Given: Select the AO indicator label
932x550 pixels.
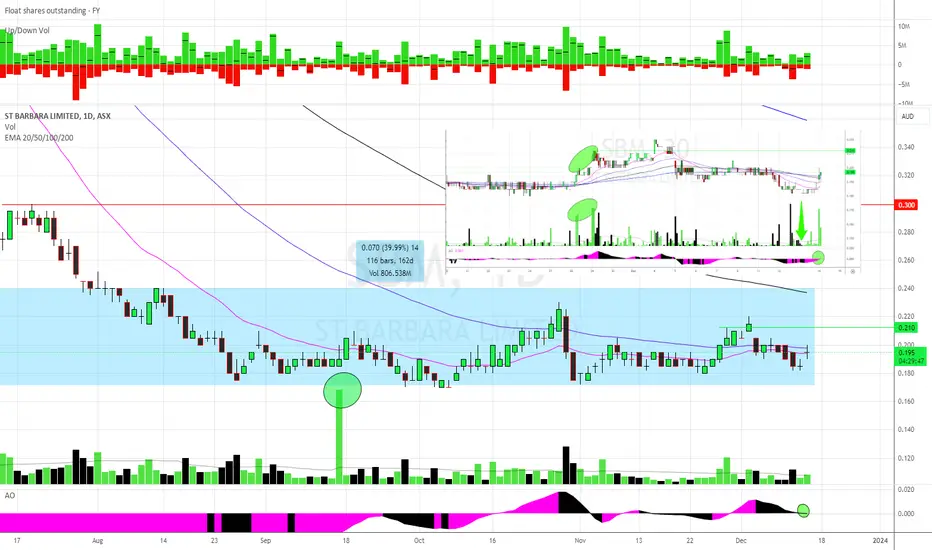Looking at the screenshot, I should (x=10, y=495).
